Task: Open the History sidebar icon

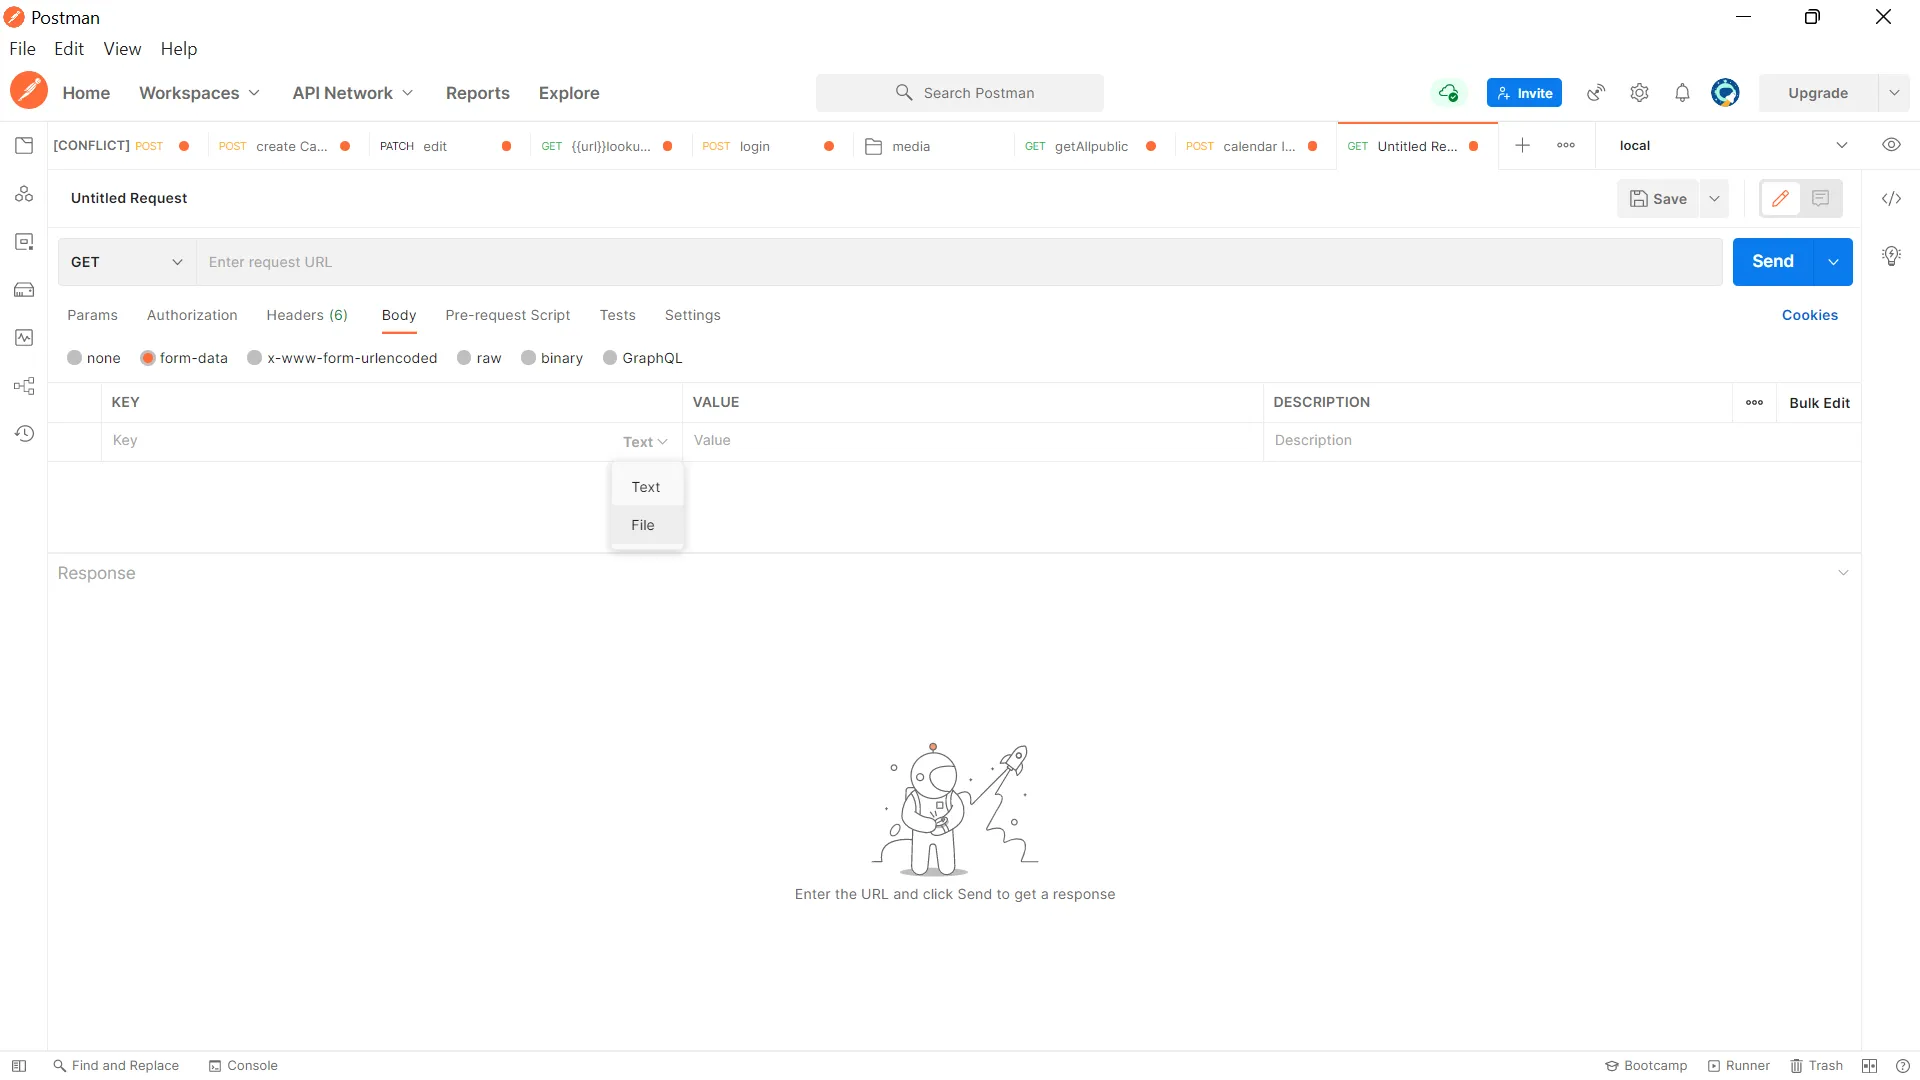Action: pos(24,434)
